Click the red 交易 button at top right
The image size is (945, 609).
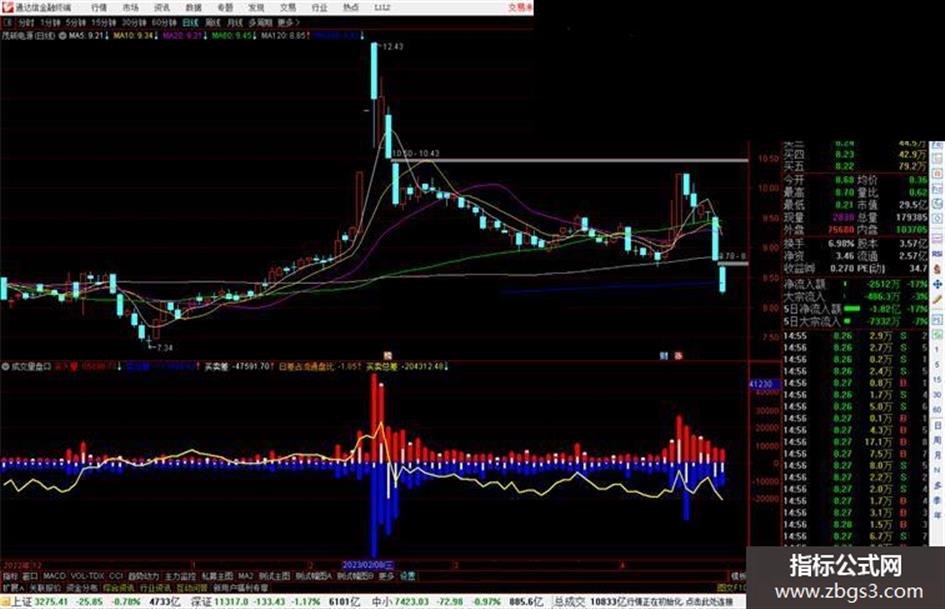(520, 8)
